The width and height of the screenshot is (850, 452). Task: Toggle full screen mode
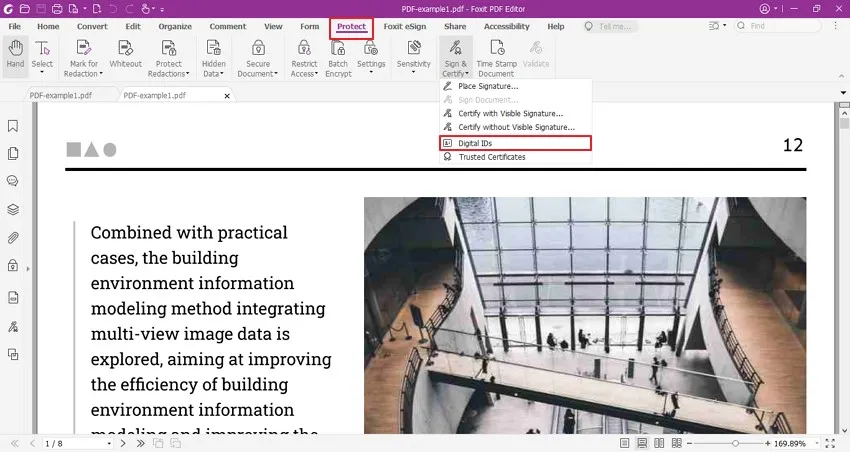(829, 443)
